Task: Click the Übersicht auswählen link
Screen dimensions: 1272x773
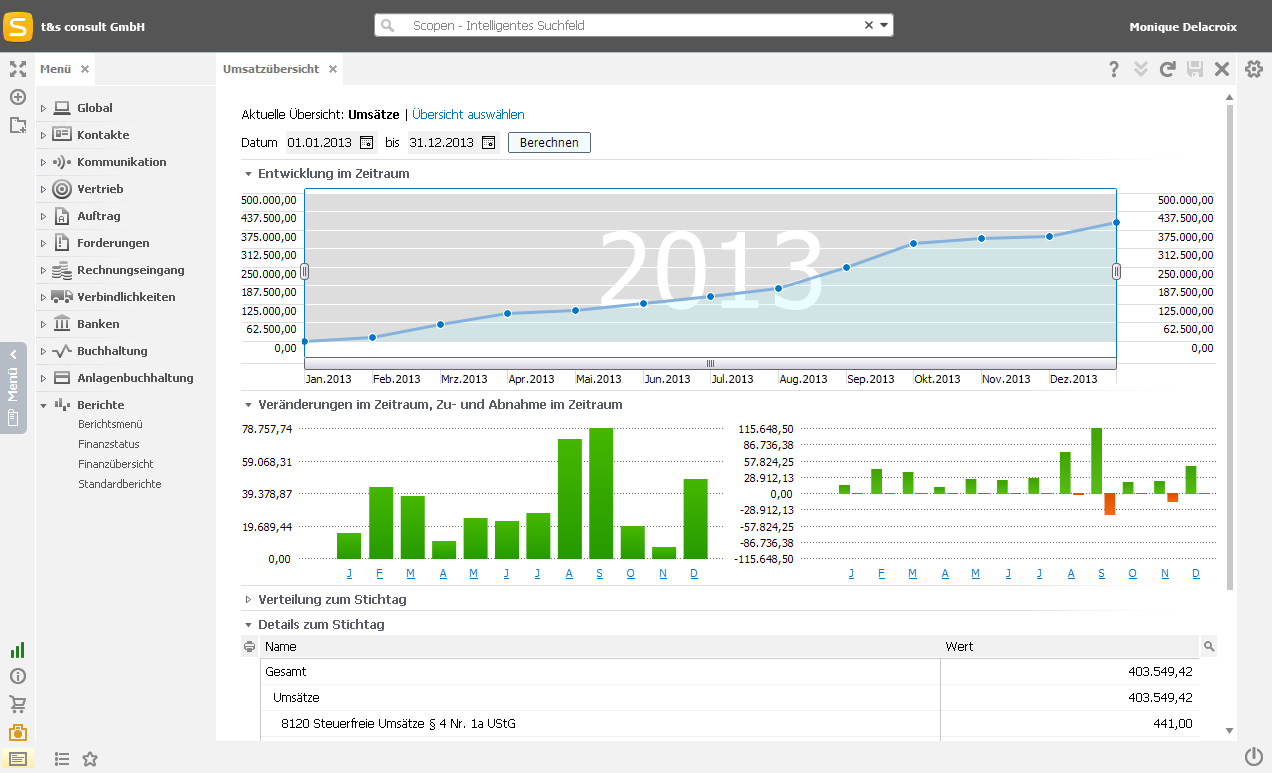Action: point(468,115)
